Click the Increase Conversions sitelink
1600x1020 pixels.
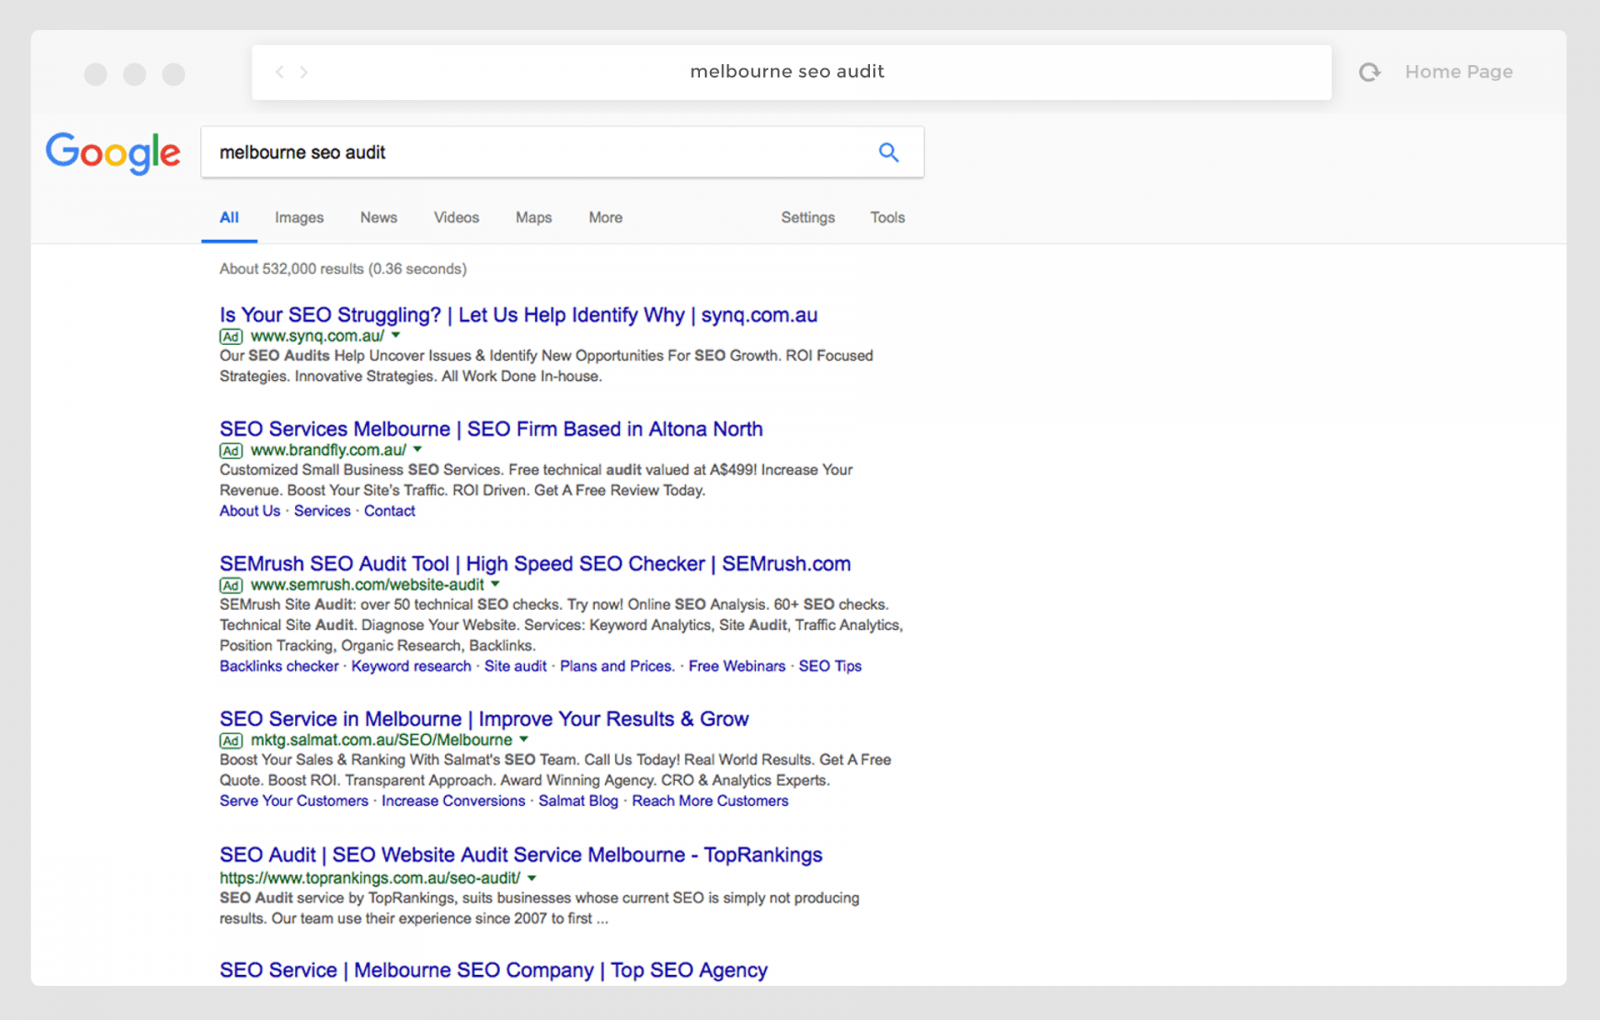click(453, 801)
